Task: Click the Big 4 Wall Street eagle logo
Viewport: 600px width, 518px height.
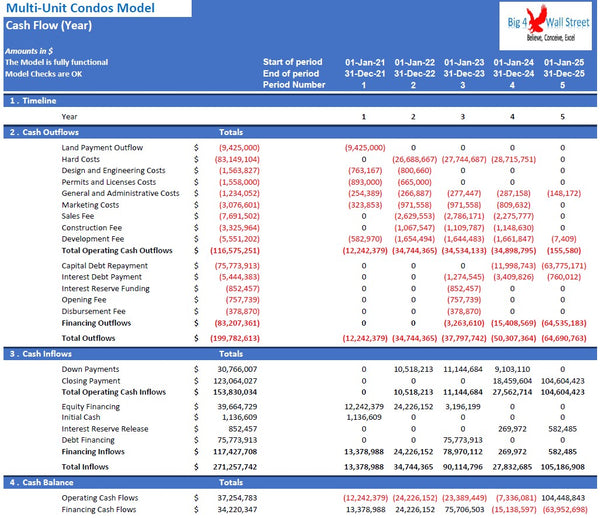Action: [547, 22]
